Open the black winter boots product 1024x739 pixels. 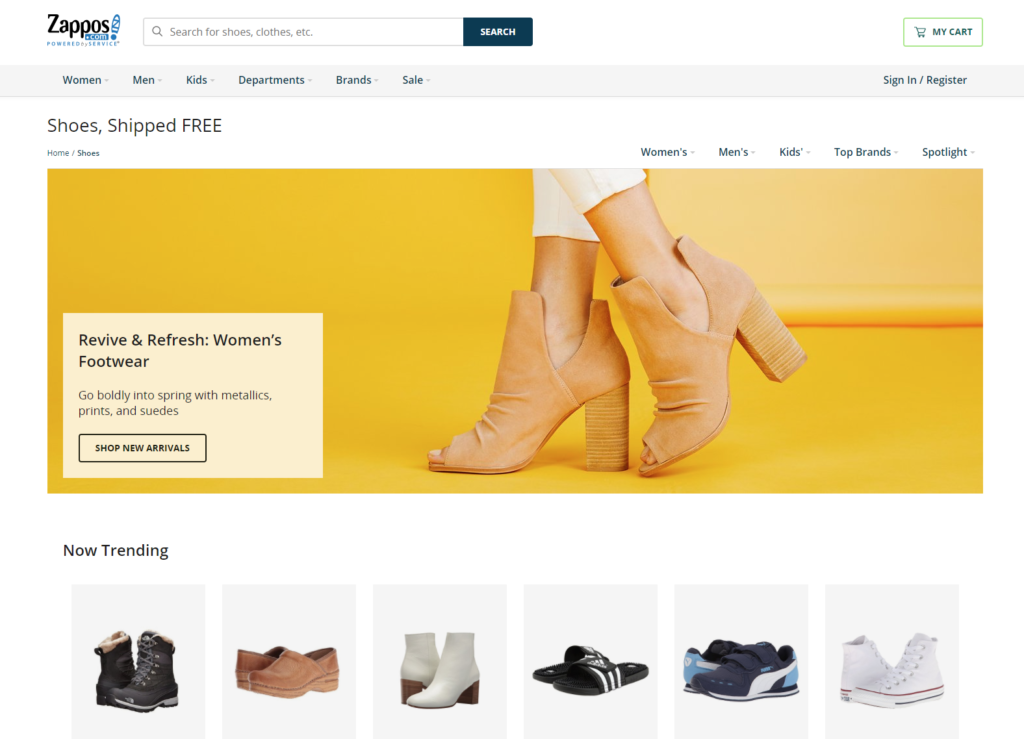click(x=138, y=662)
